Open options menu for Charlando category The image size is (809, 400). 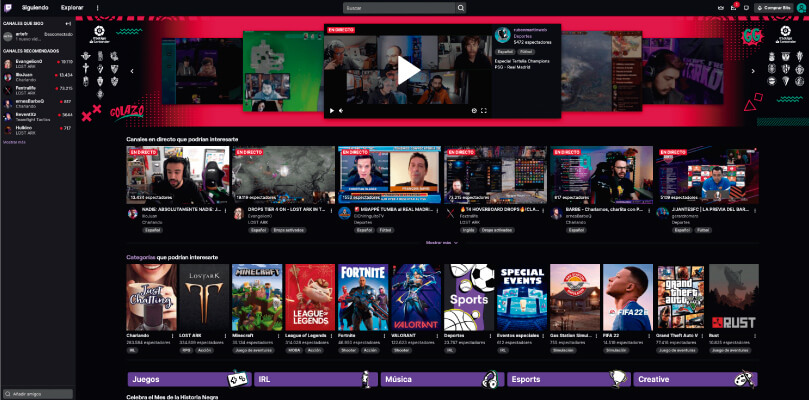coord(173,335)
